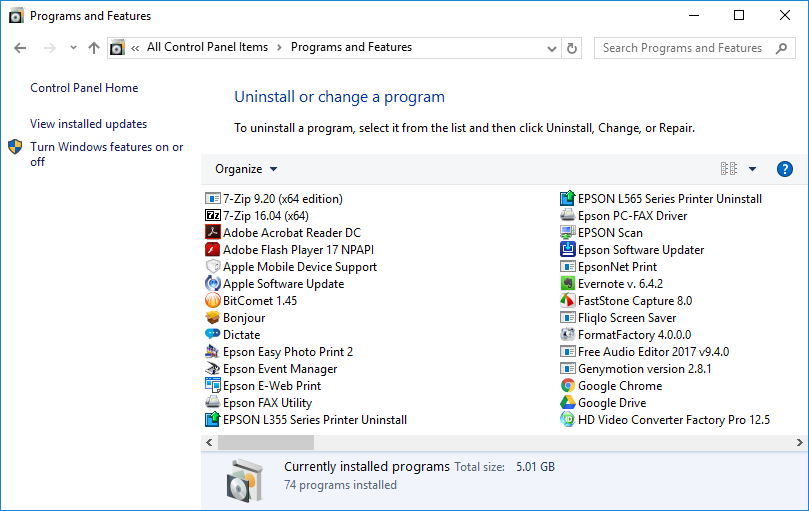Click the Google Drive icon
Screen dimensions: 809x511
click(568, 403)
